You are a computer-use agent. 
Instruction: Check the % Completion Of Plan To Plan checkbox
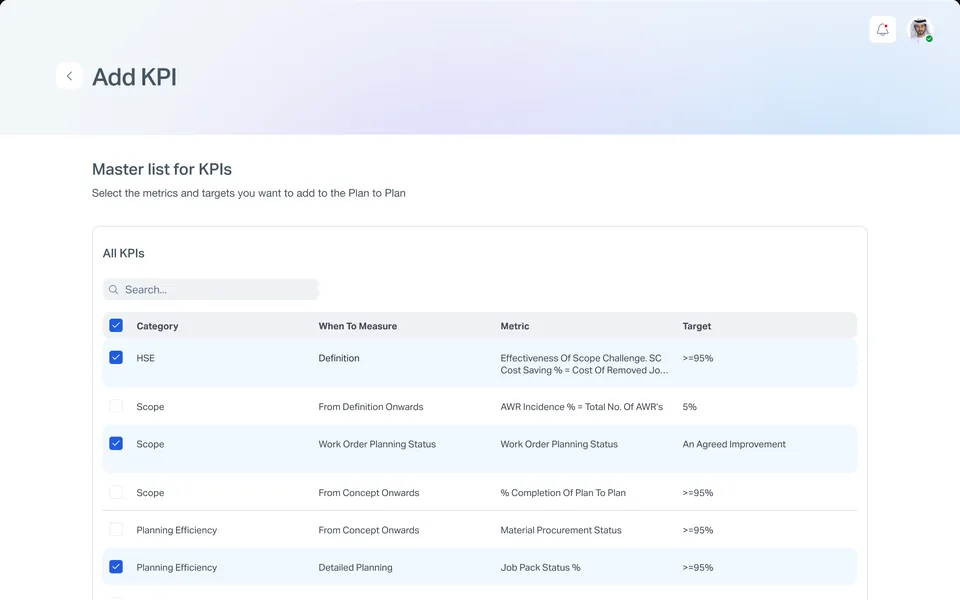click(x=116, y=492)
